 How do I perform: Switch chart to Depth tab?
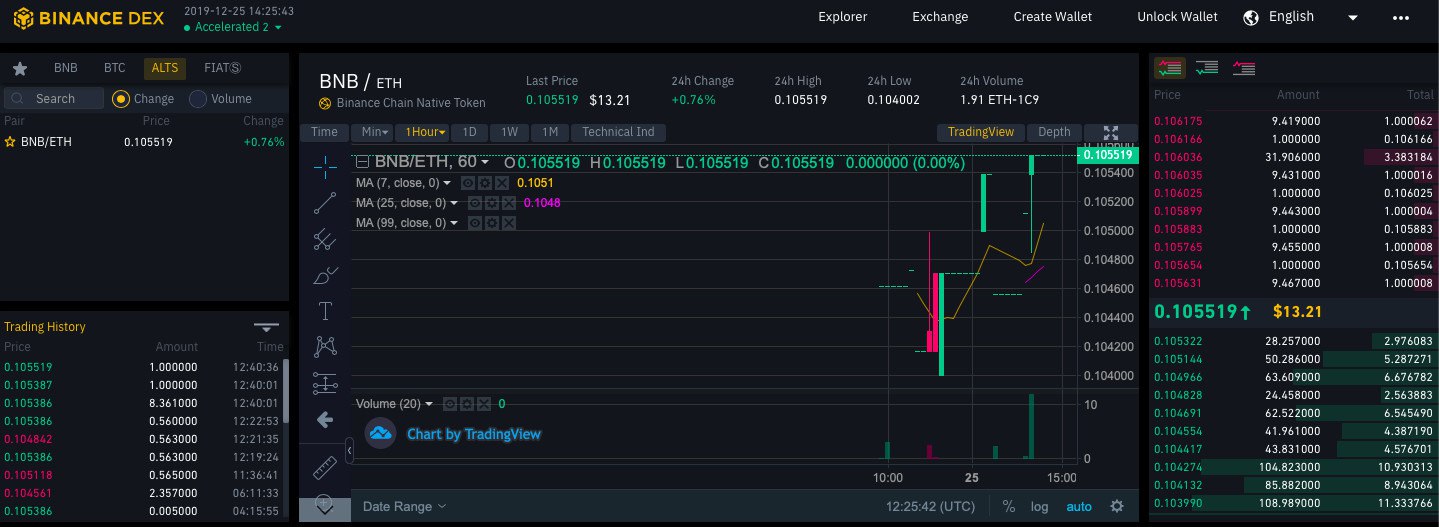pyautogui.click(x=1054, y=132)
